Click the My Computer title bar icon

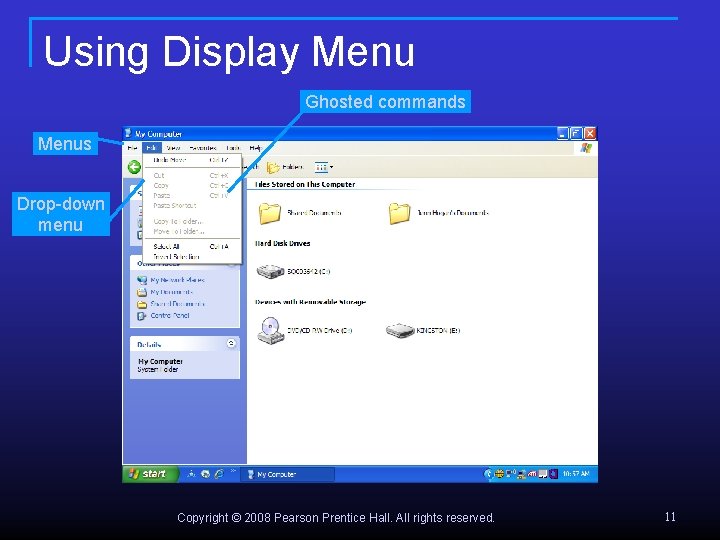point(128,134)
